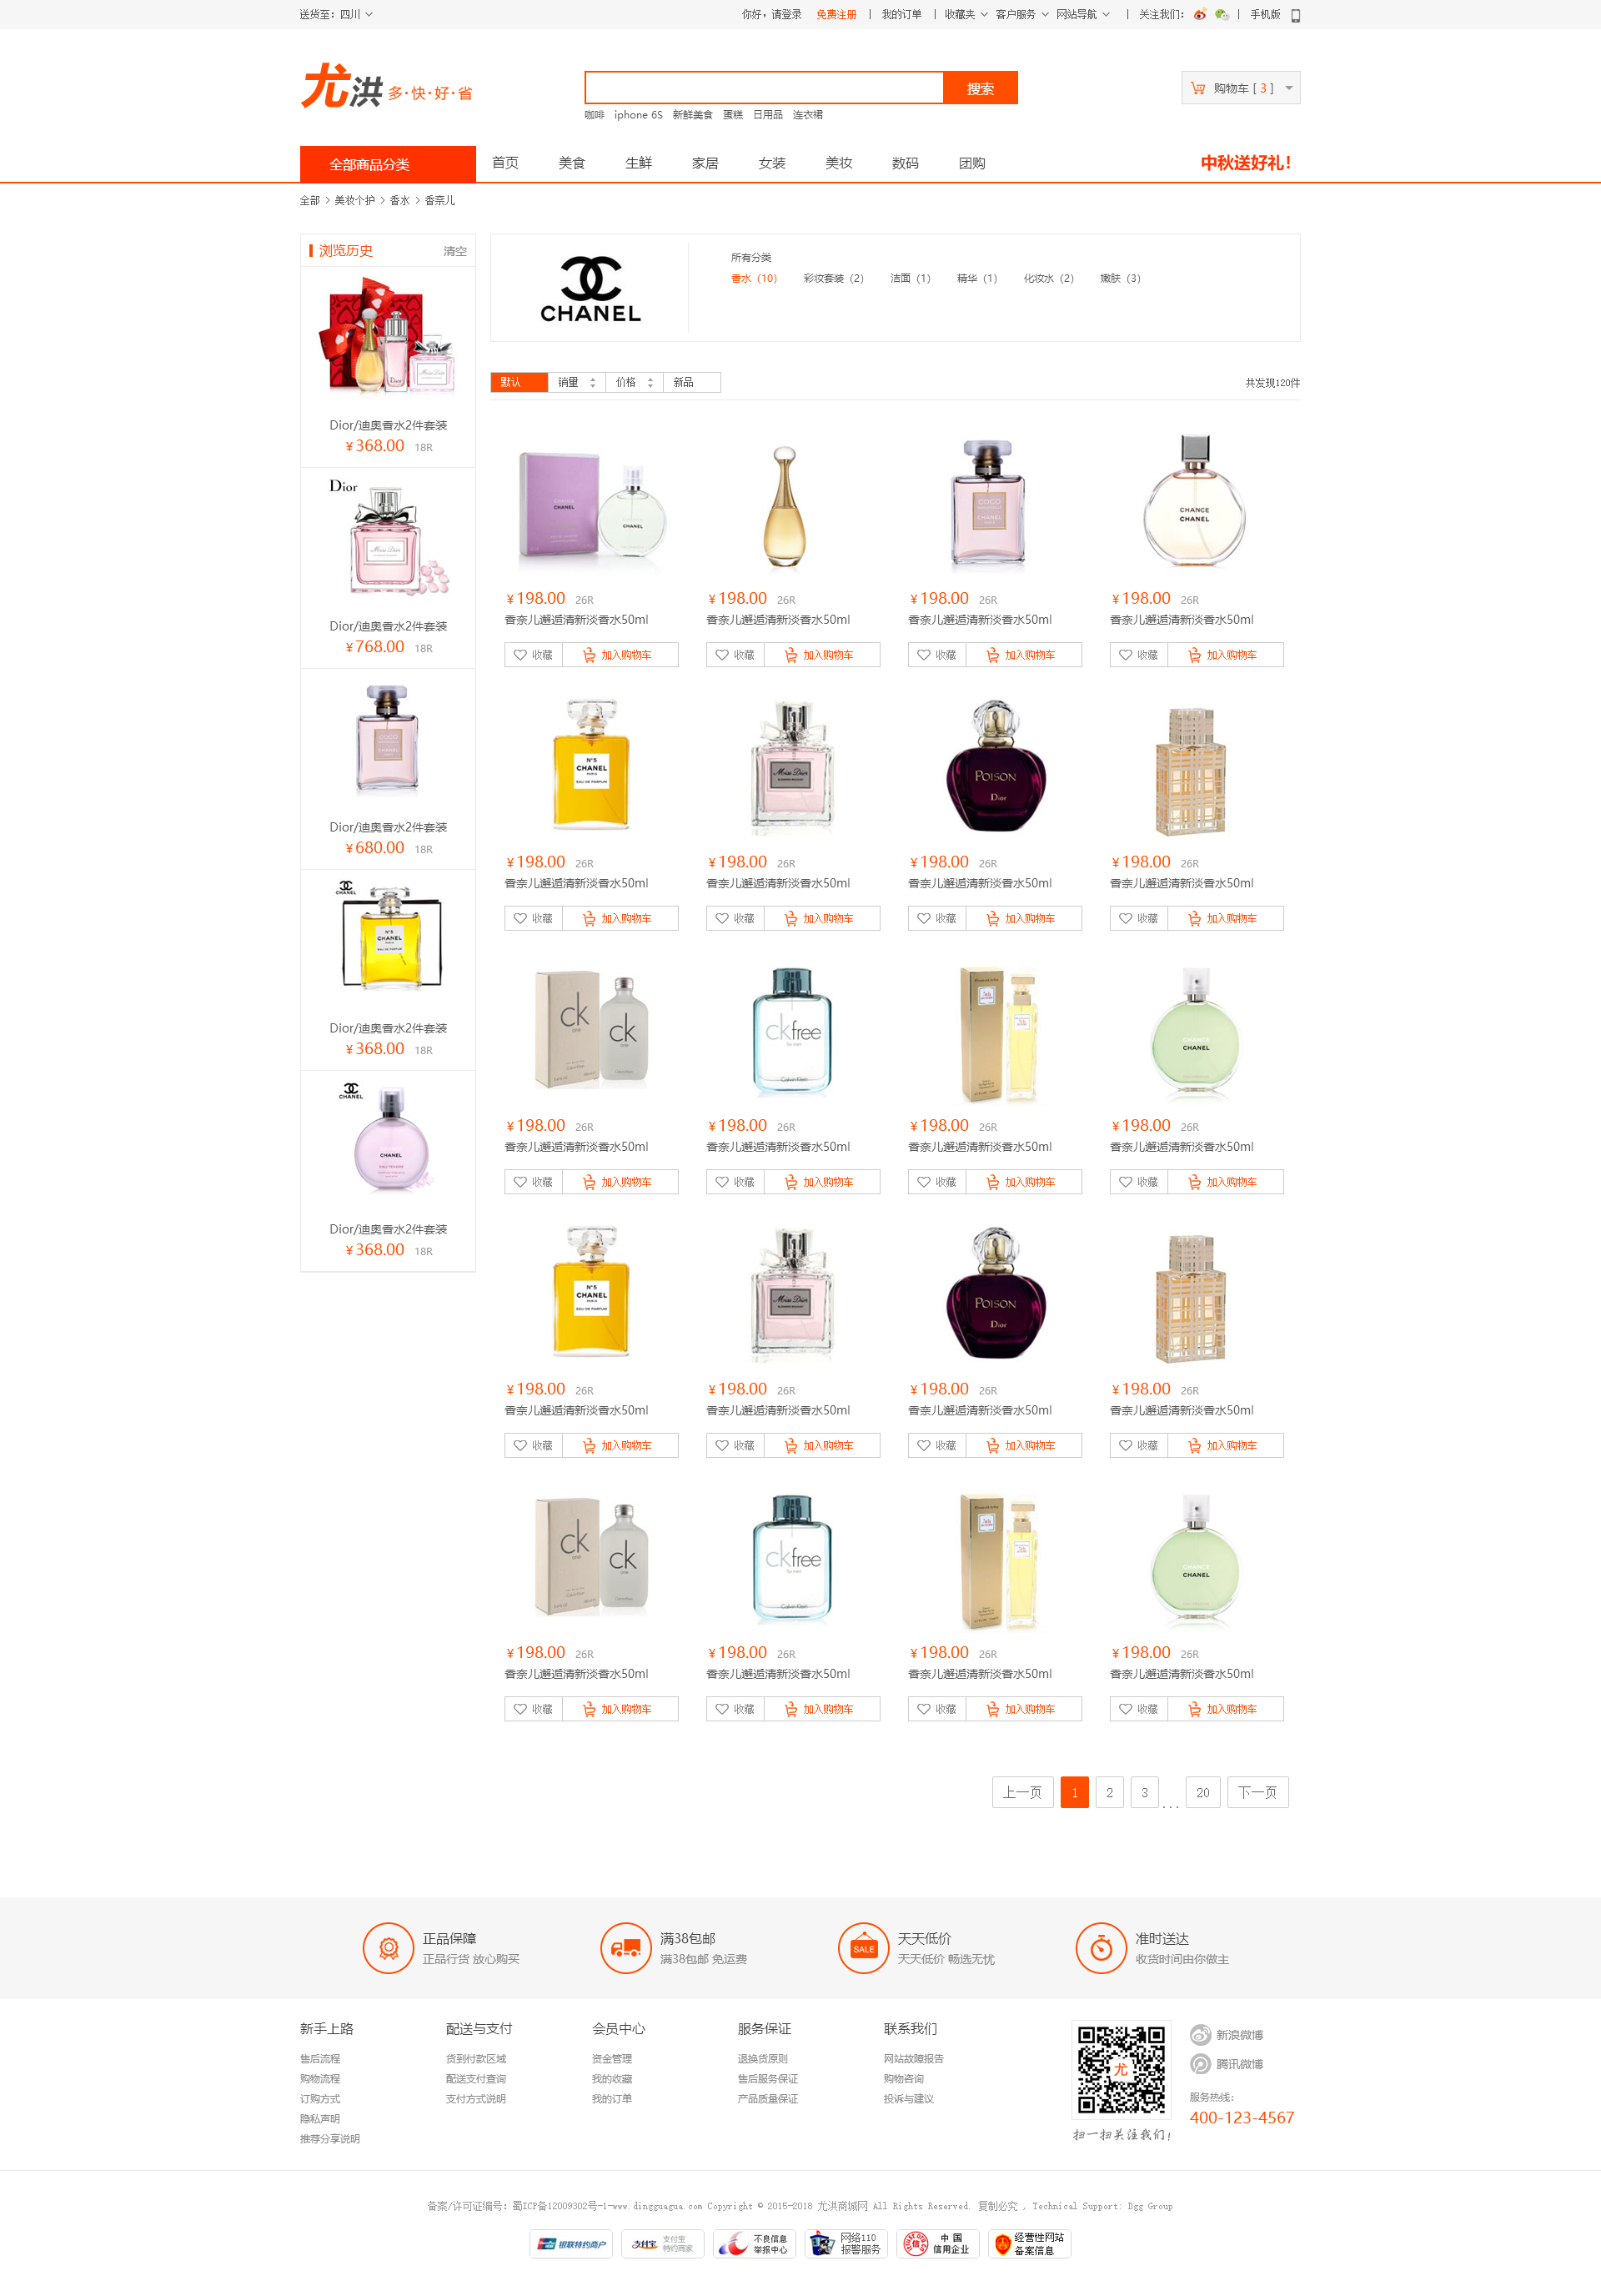Favorite the first perfume with 收藏 heart

[x=533, y=655]
